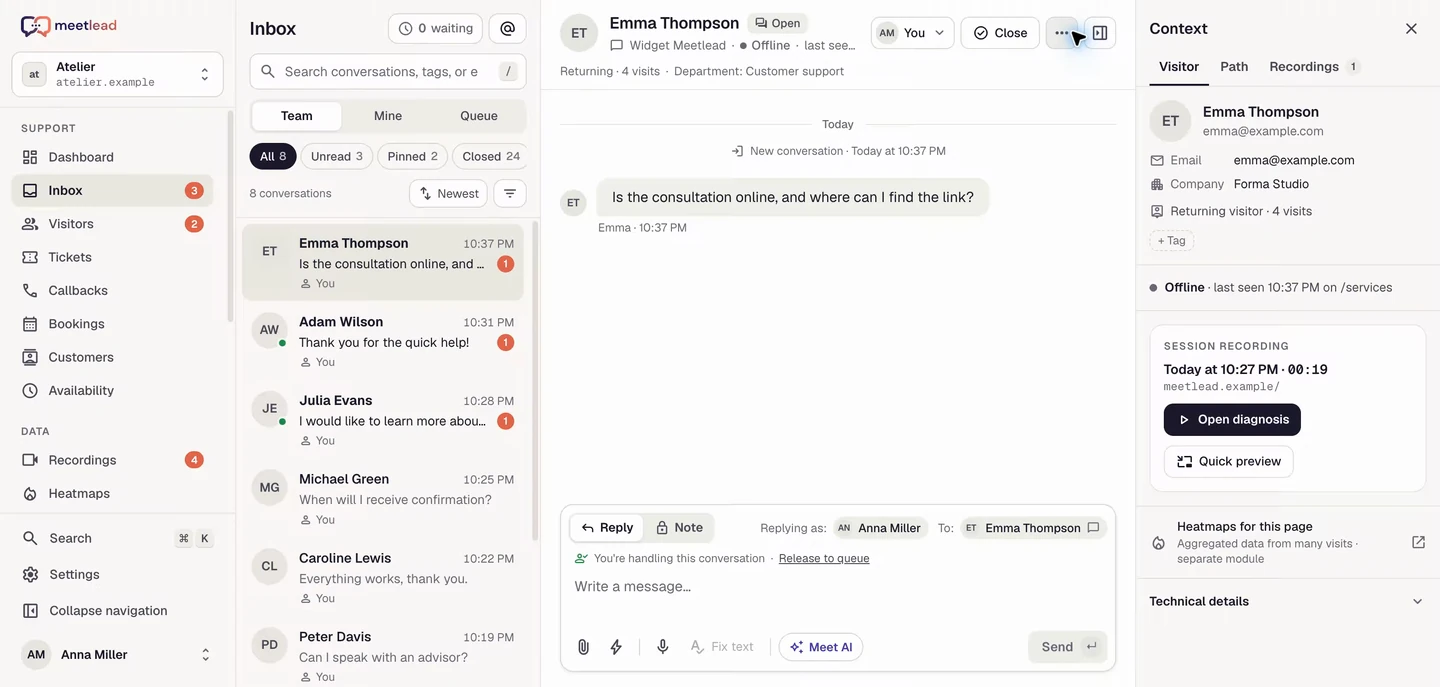Click Open diagnosis button

pyautogui.click(x=1232, y=420)
